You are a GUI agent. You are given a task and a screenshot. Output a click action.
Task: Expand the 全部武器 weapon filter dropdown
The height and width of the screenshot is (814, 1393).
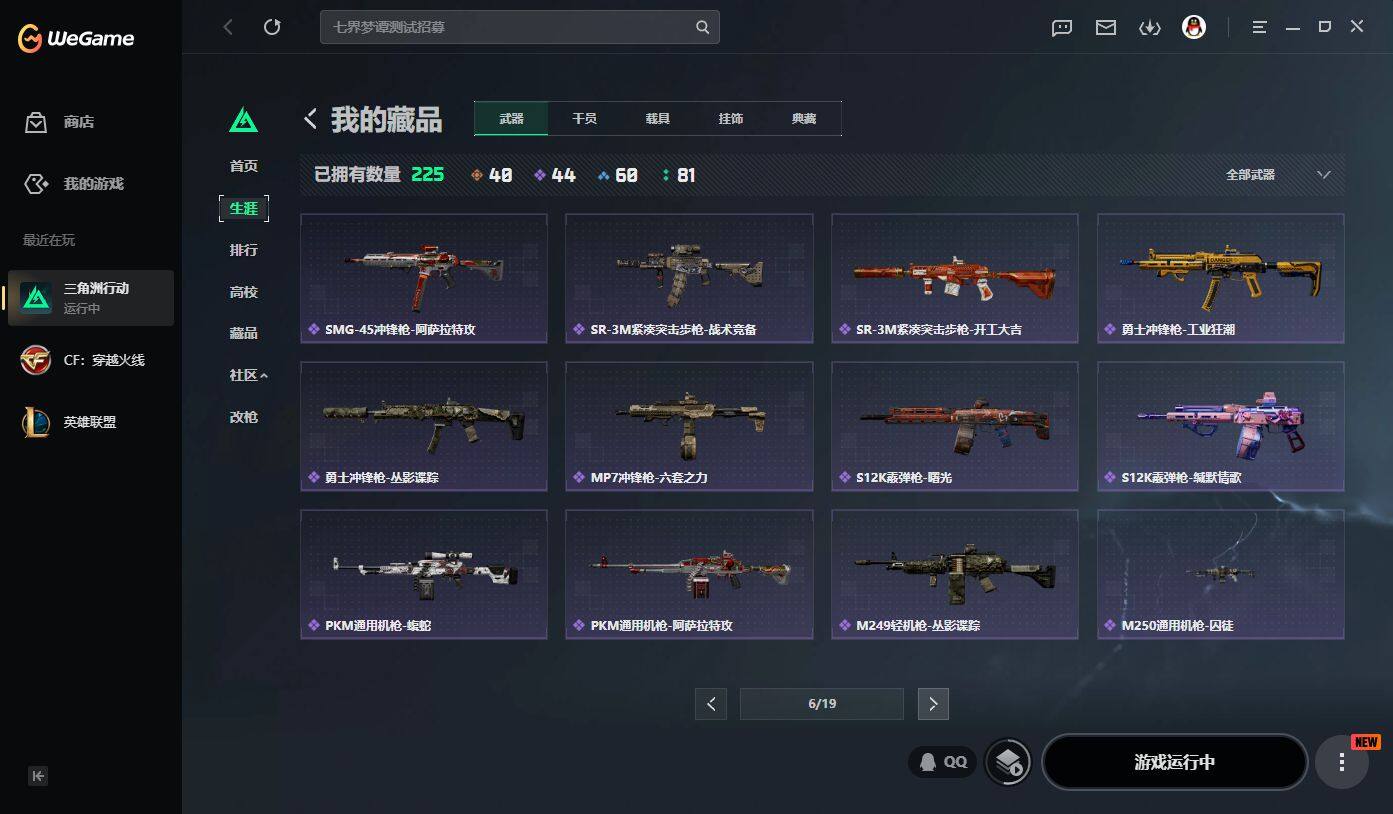coord(1278,175)
